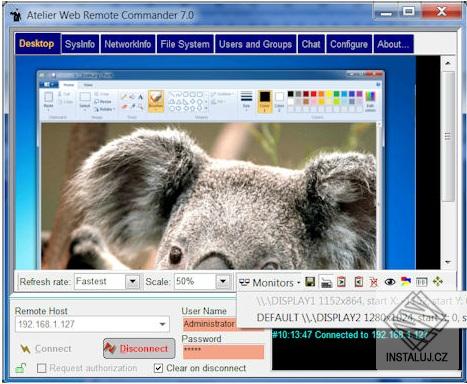Click the send clipboard icon with right arrow
The width and height of the screenshot is (467, 384).
(x=341, y=282)
